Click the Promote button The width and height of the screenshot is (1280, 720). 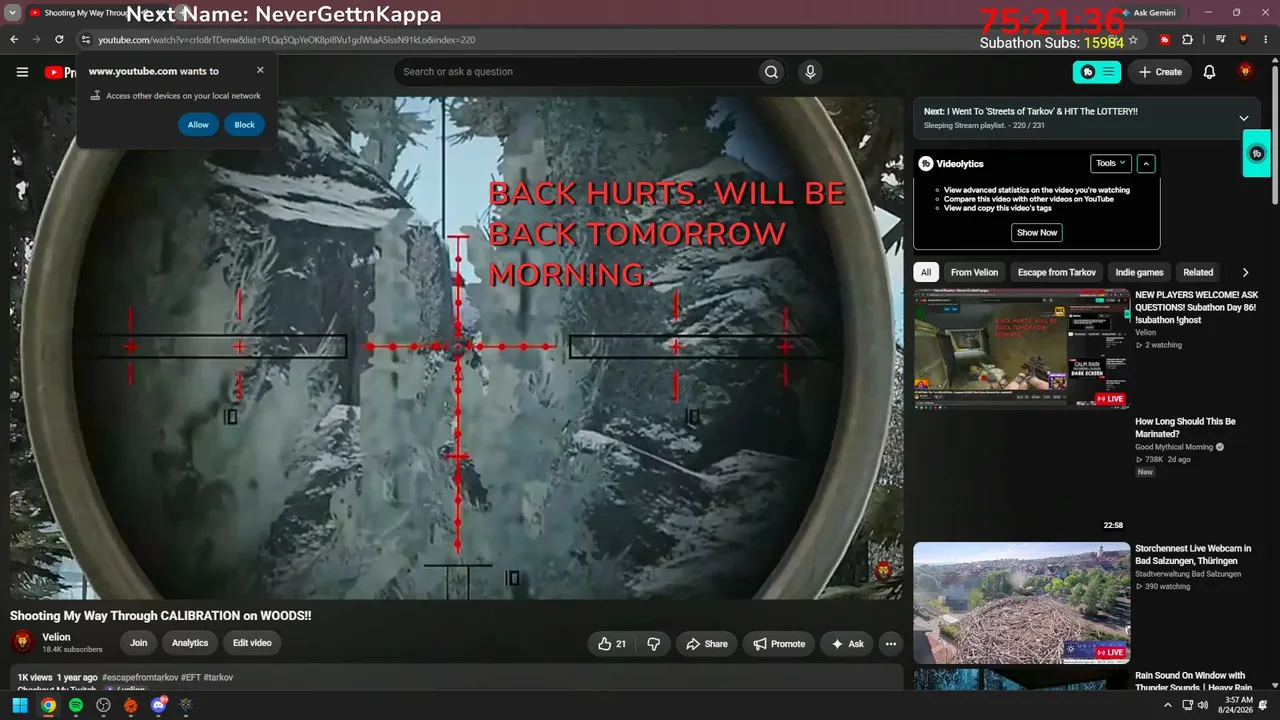[779, 644]
